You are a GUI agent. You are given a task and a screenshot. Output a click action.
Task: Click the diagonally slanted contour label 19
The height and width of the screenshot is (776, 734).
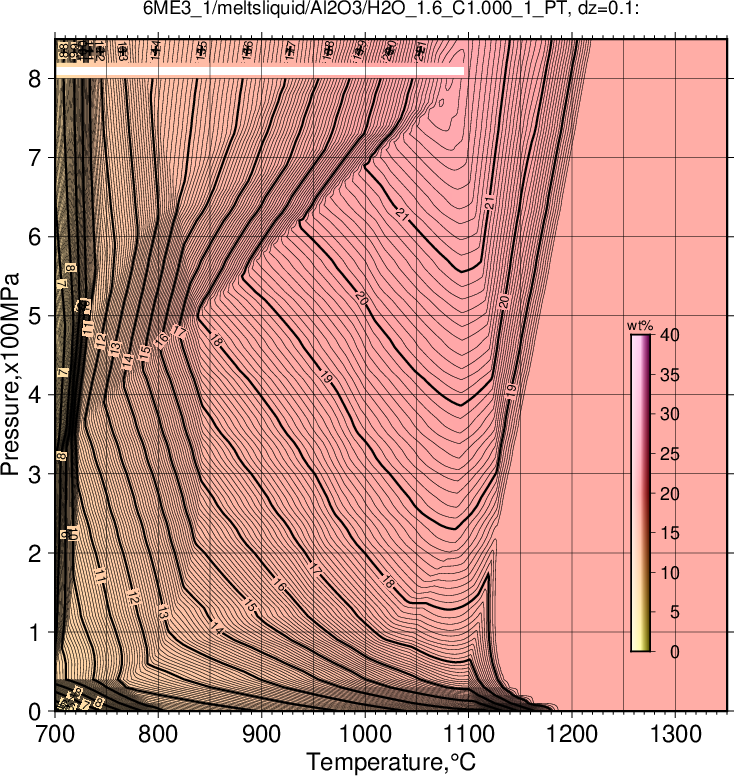(326, 378)
